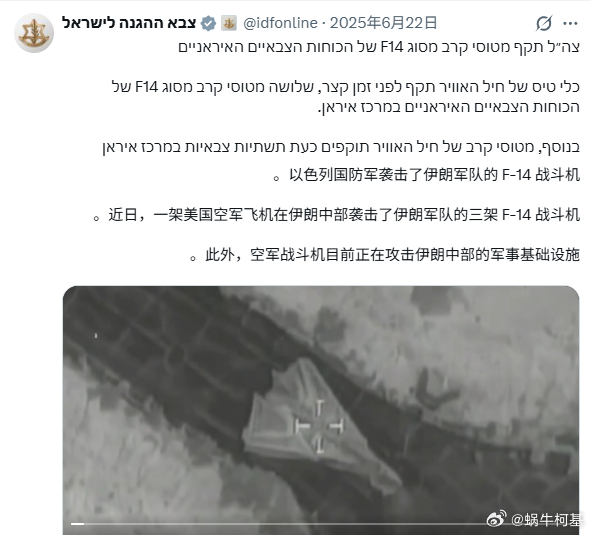
Task: Click the blue verified badge
Action: pyautogui.click(x=208, y=23)
